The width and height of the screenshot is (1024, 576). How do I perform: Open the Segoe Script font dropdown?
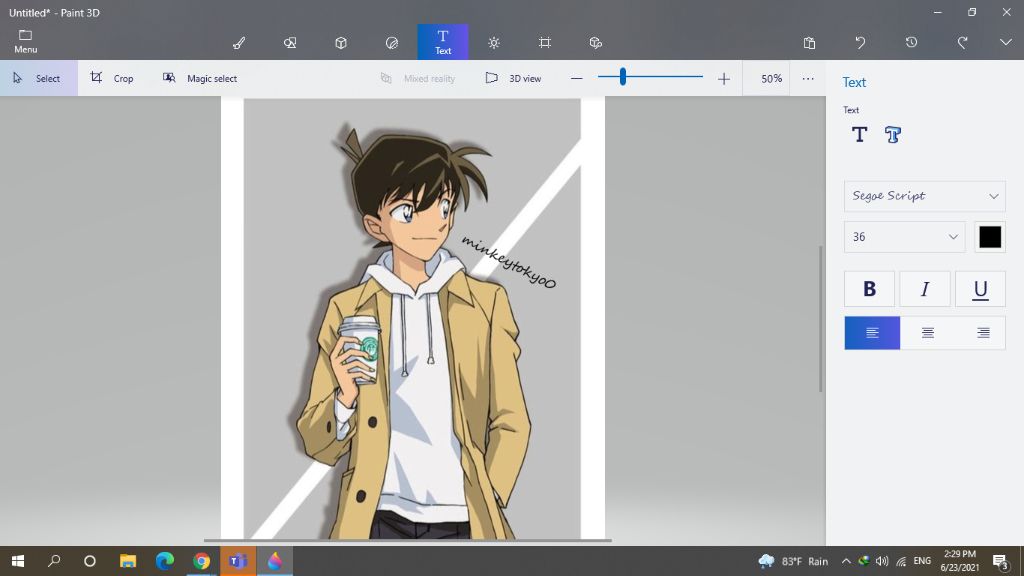925,196
